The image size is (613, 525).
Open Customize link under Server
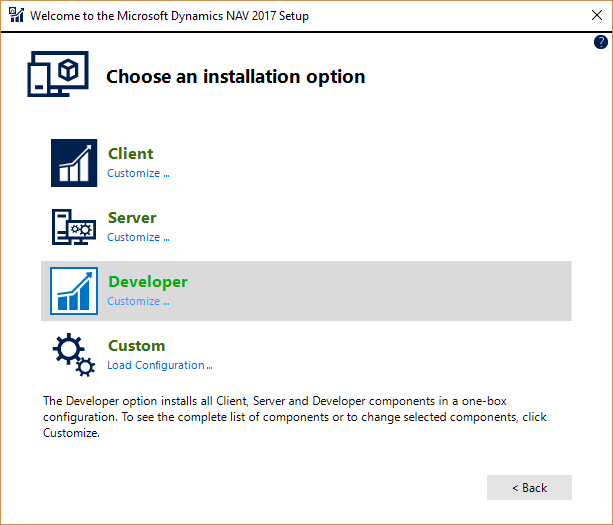point(138,237)
